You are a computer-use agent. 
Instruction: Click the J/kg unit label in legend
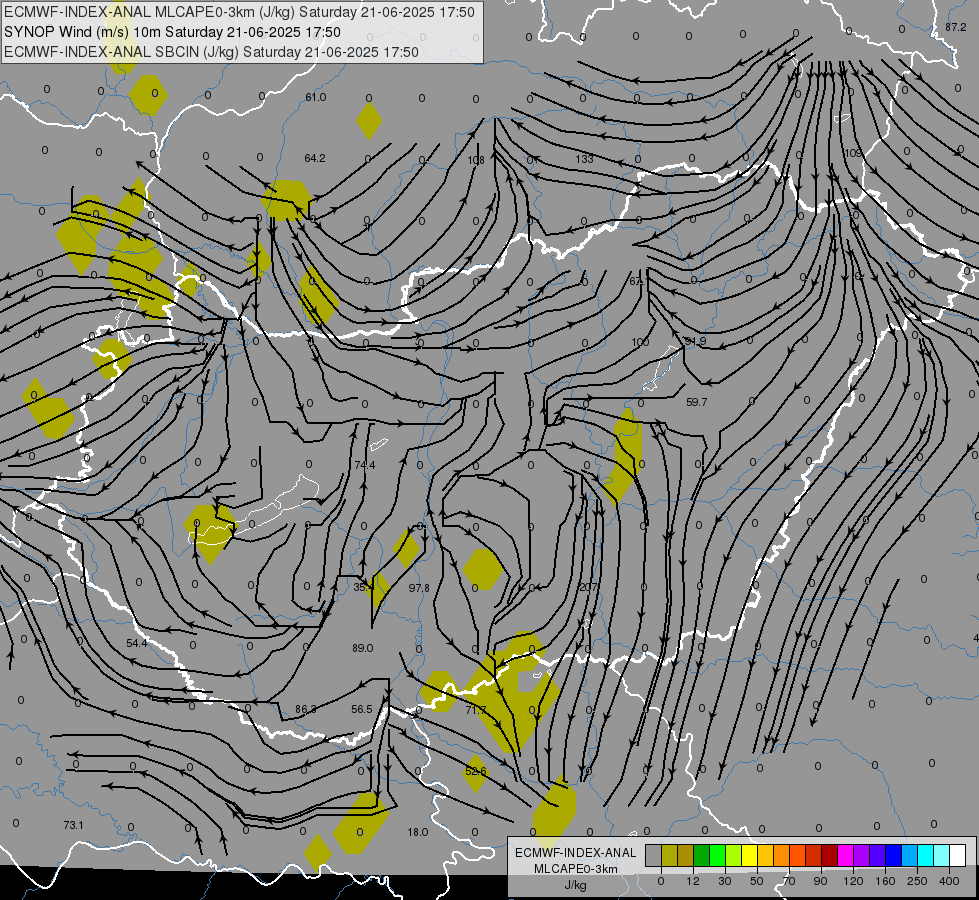pyautogui.click(x=576, y=885)
